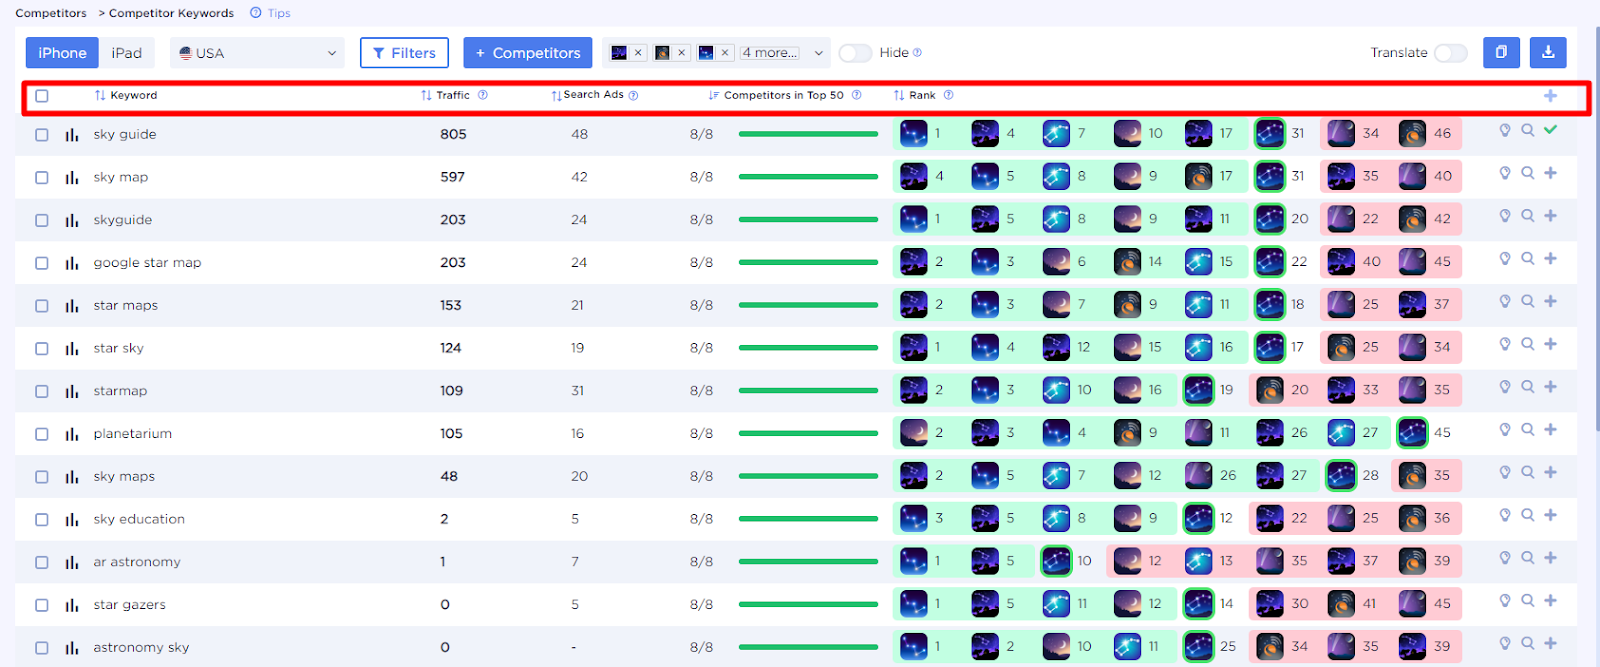Click rank 46 app icon in sky guide row
This screenshot has width=1600, height=667.
1412,133
